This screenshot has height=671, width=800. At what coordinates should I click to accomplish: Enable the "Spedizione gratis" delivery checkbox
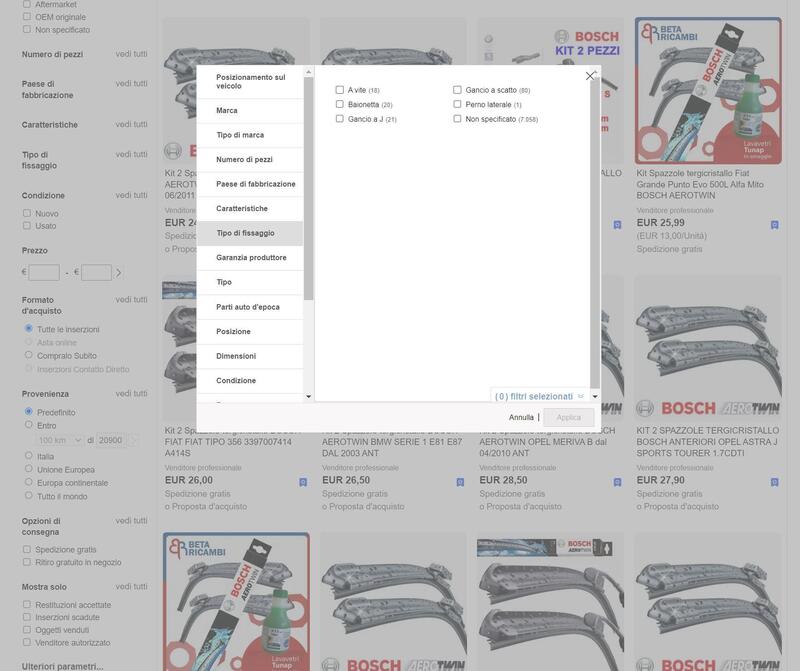coord(27,550)
